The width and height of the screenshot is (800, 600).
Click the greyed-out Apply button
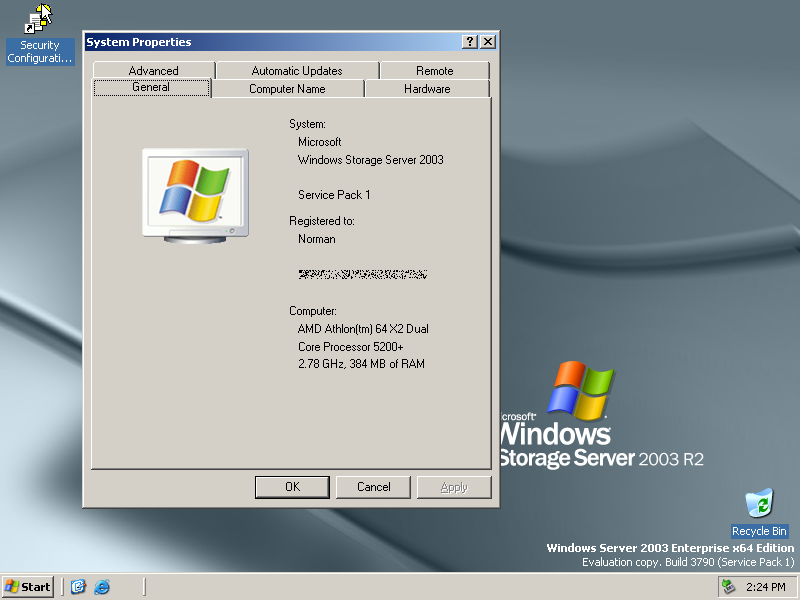454,487
